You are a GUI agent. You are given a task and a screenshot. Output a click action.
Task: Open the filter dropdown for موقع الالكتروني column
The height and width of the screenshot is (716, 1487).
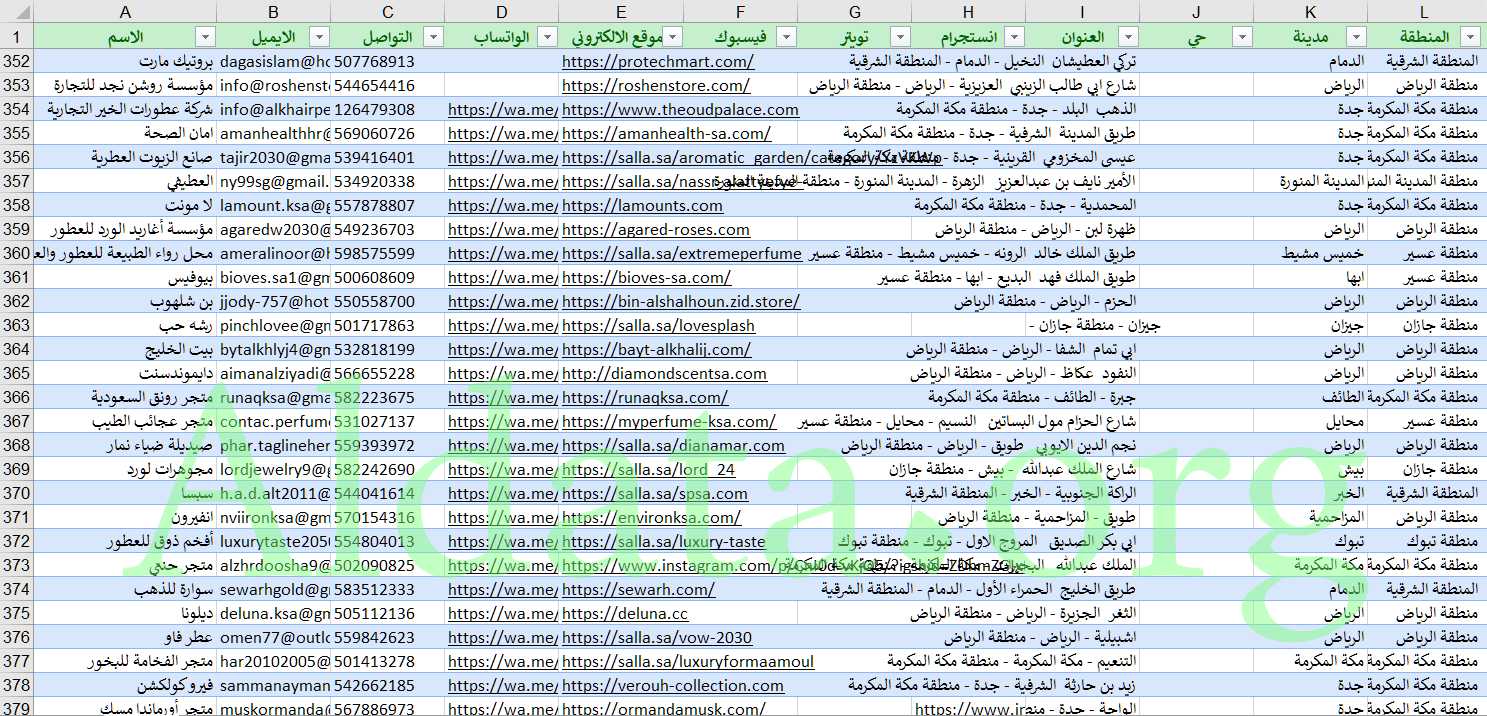[x=673, y=37]
